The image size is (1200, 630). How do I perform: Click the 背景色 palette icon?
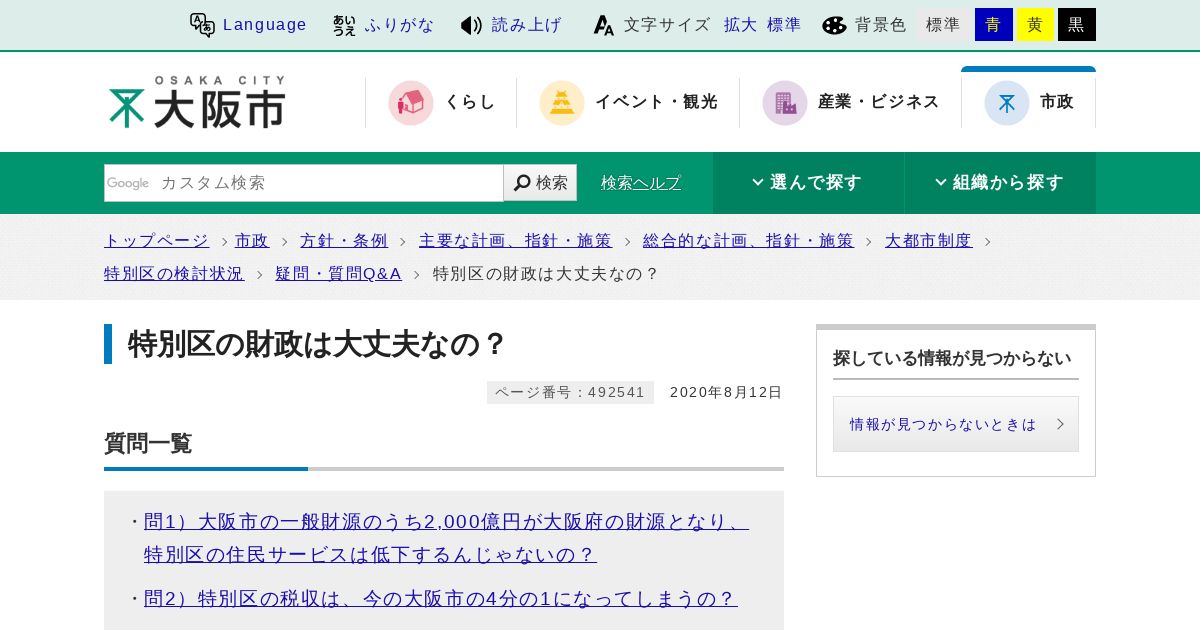click(x=834, y=25)
